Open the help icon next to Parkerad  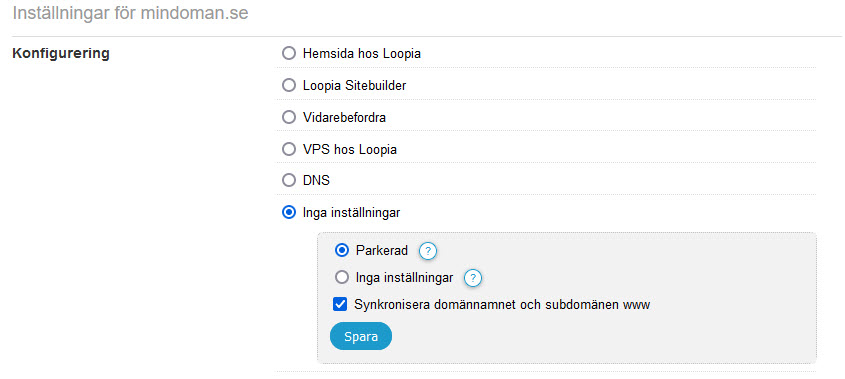427,251
